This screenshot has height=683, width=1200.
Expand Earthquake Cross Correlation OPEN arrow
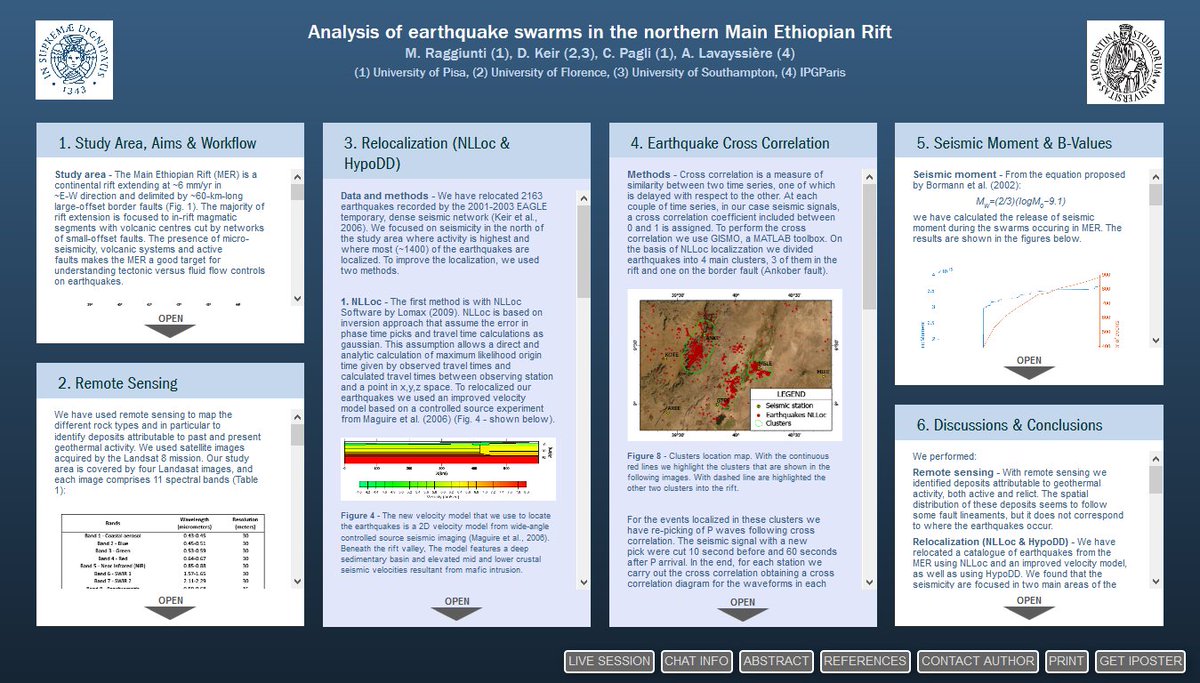coord(743,608)
